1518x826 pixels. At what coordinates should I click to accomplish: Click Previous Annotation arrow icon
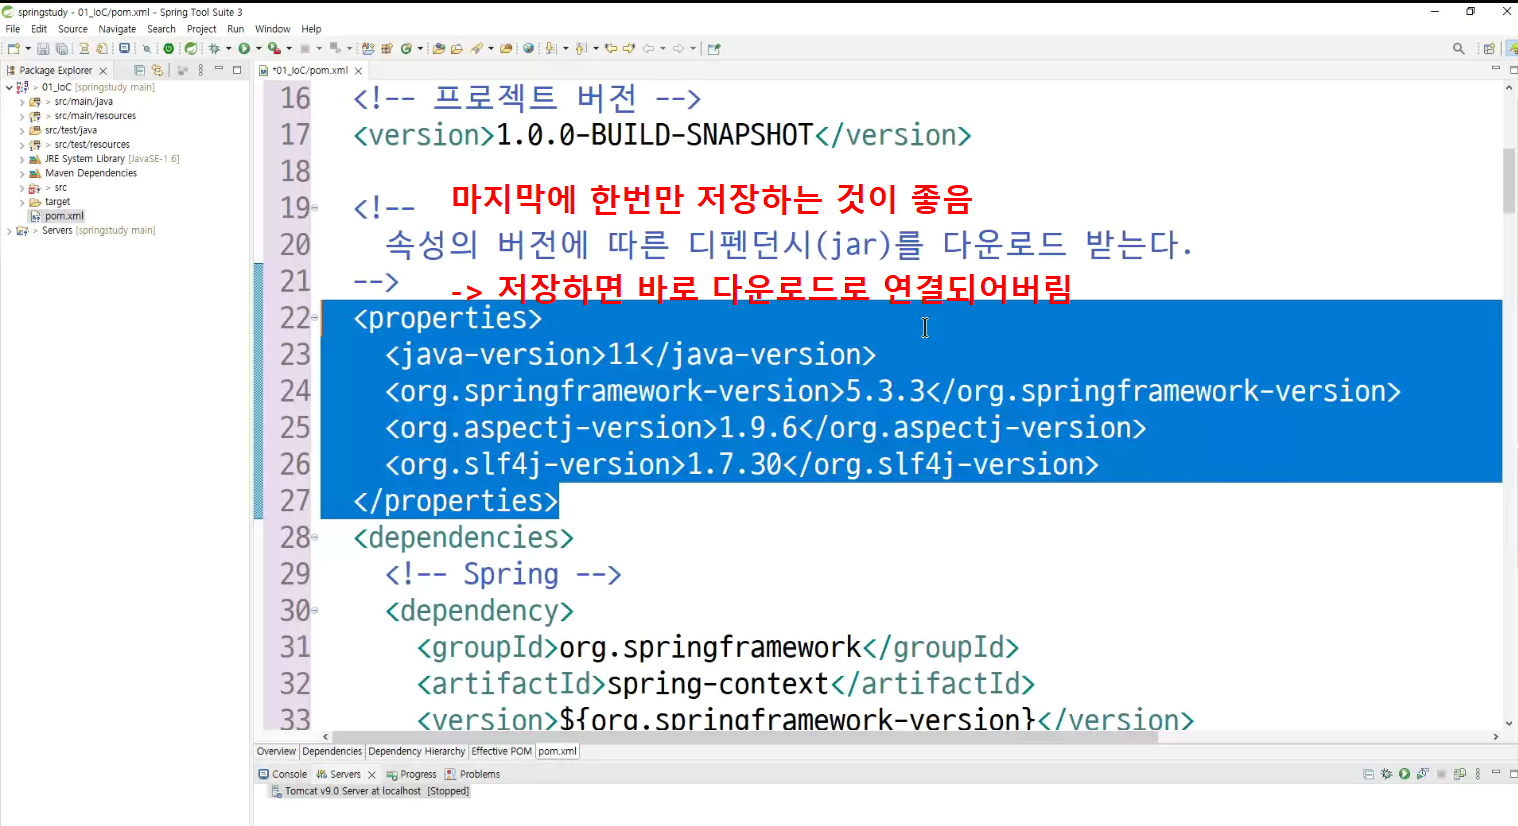(x=580, y=48)
